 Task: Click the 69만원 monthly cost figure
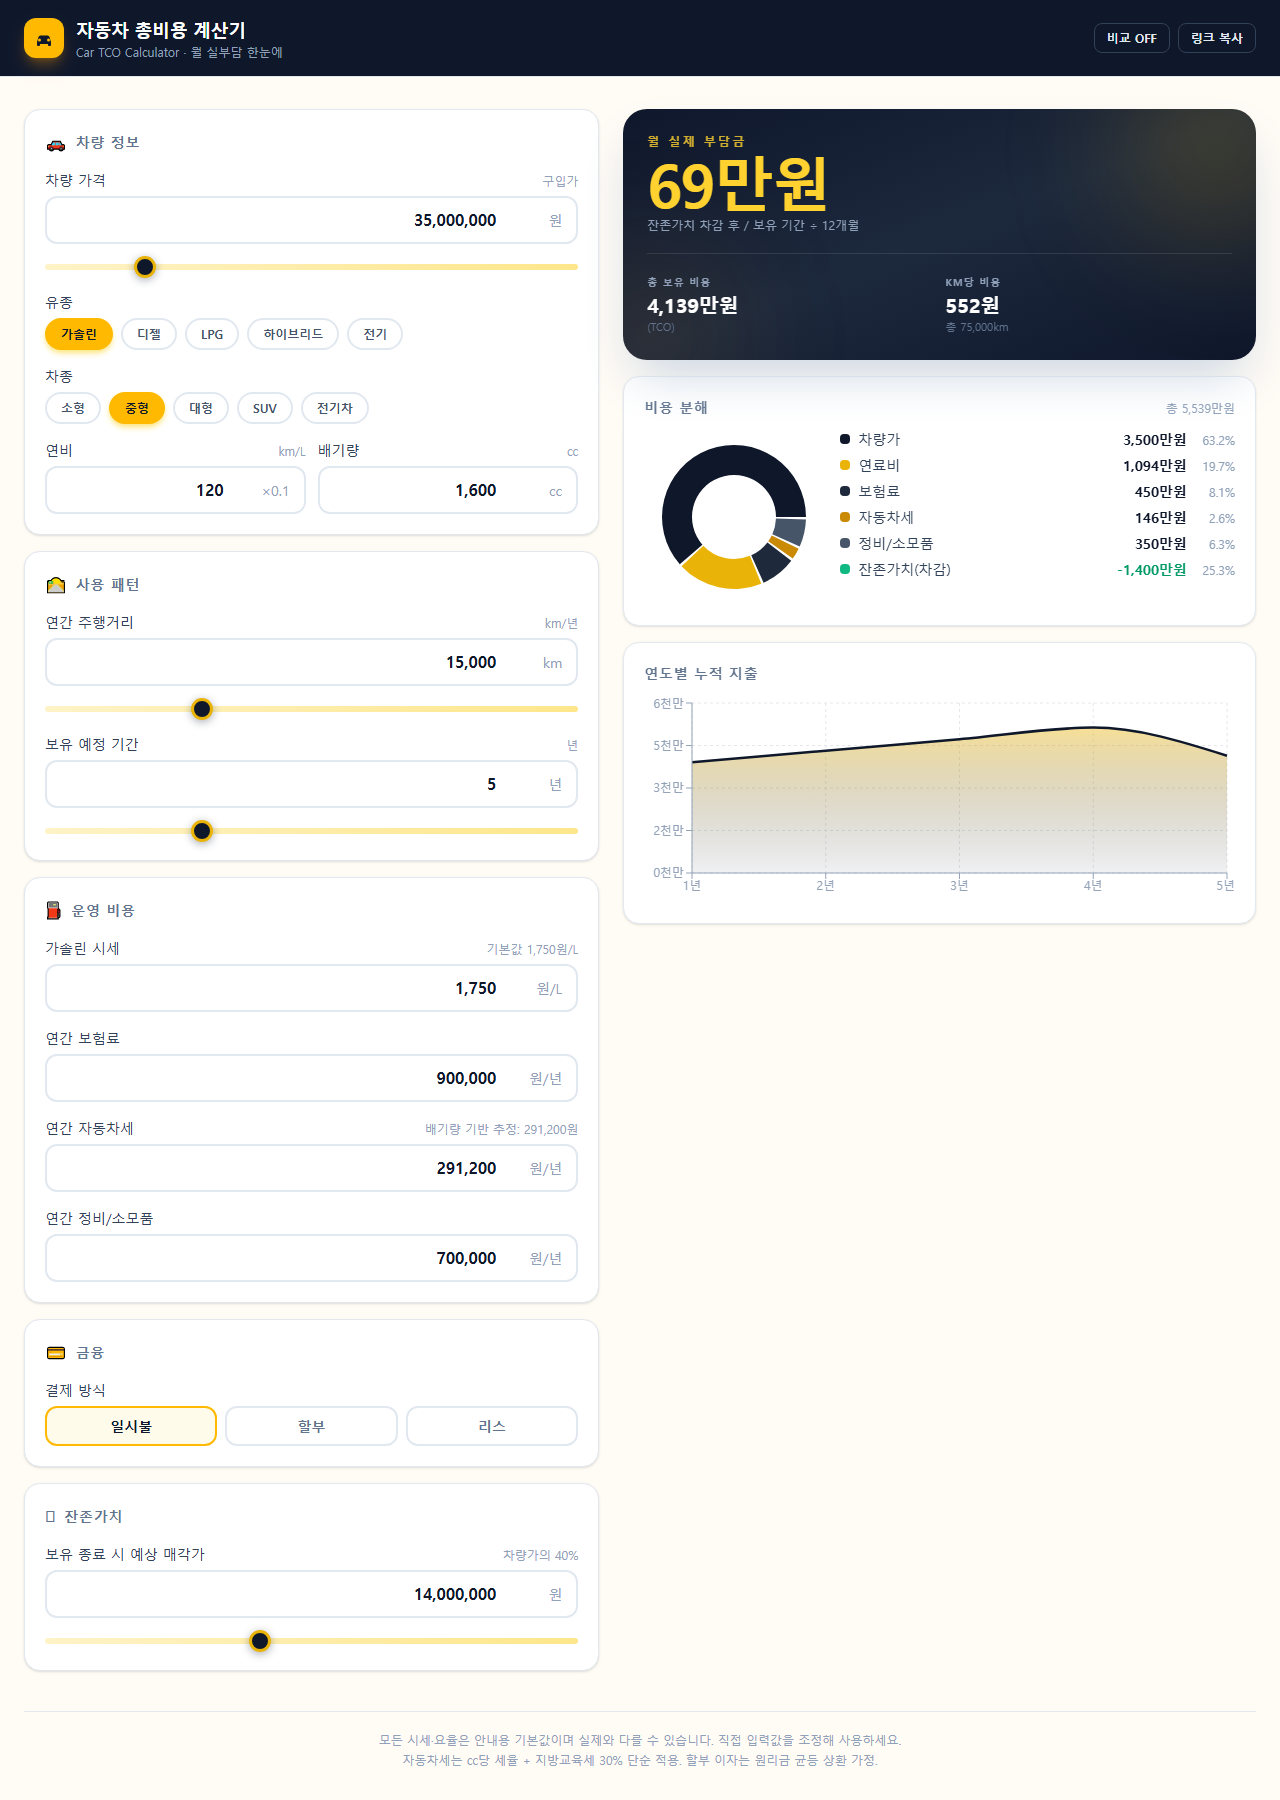point(738,184)
